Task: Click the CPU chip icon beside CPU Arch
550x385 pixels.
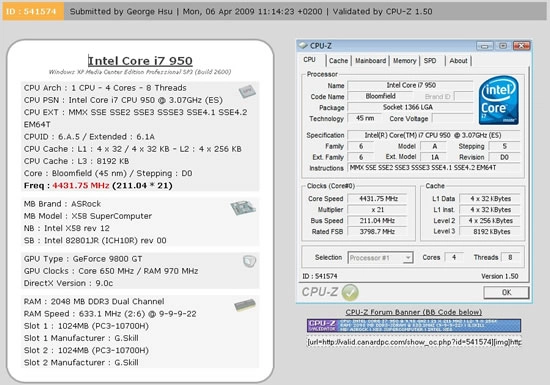Action: (247, 91)
